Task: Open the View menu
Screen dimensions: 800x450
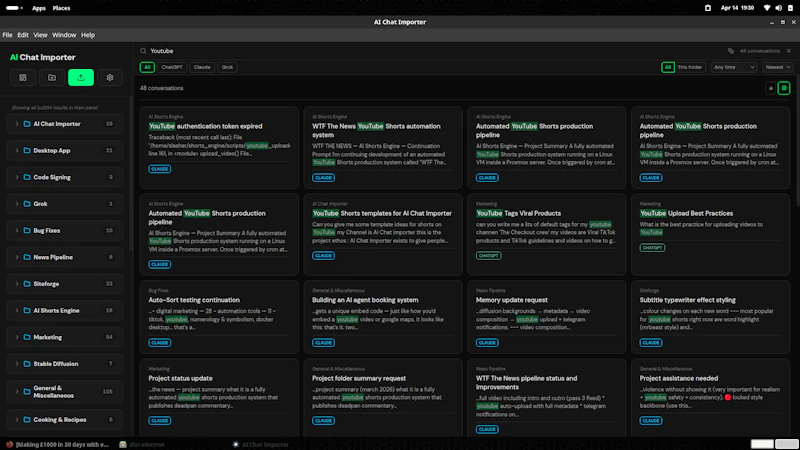Action: tap(40, 35)
